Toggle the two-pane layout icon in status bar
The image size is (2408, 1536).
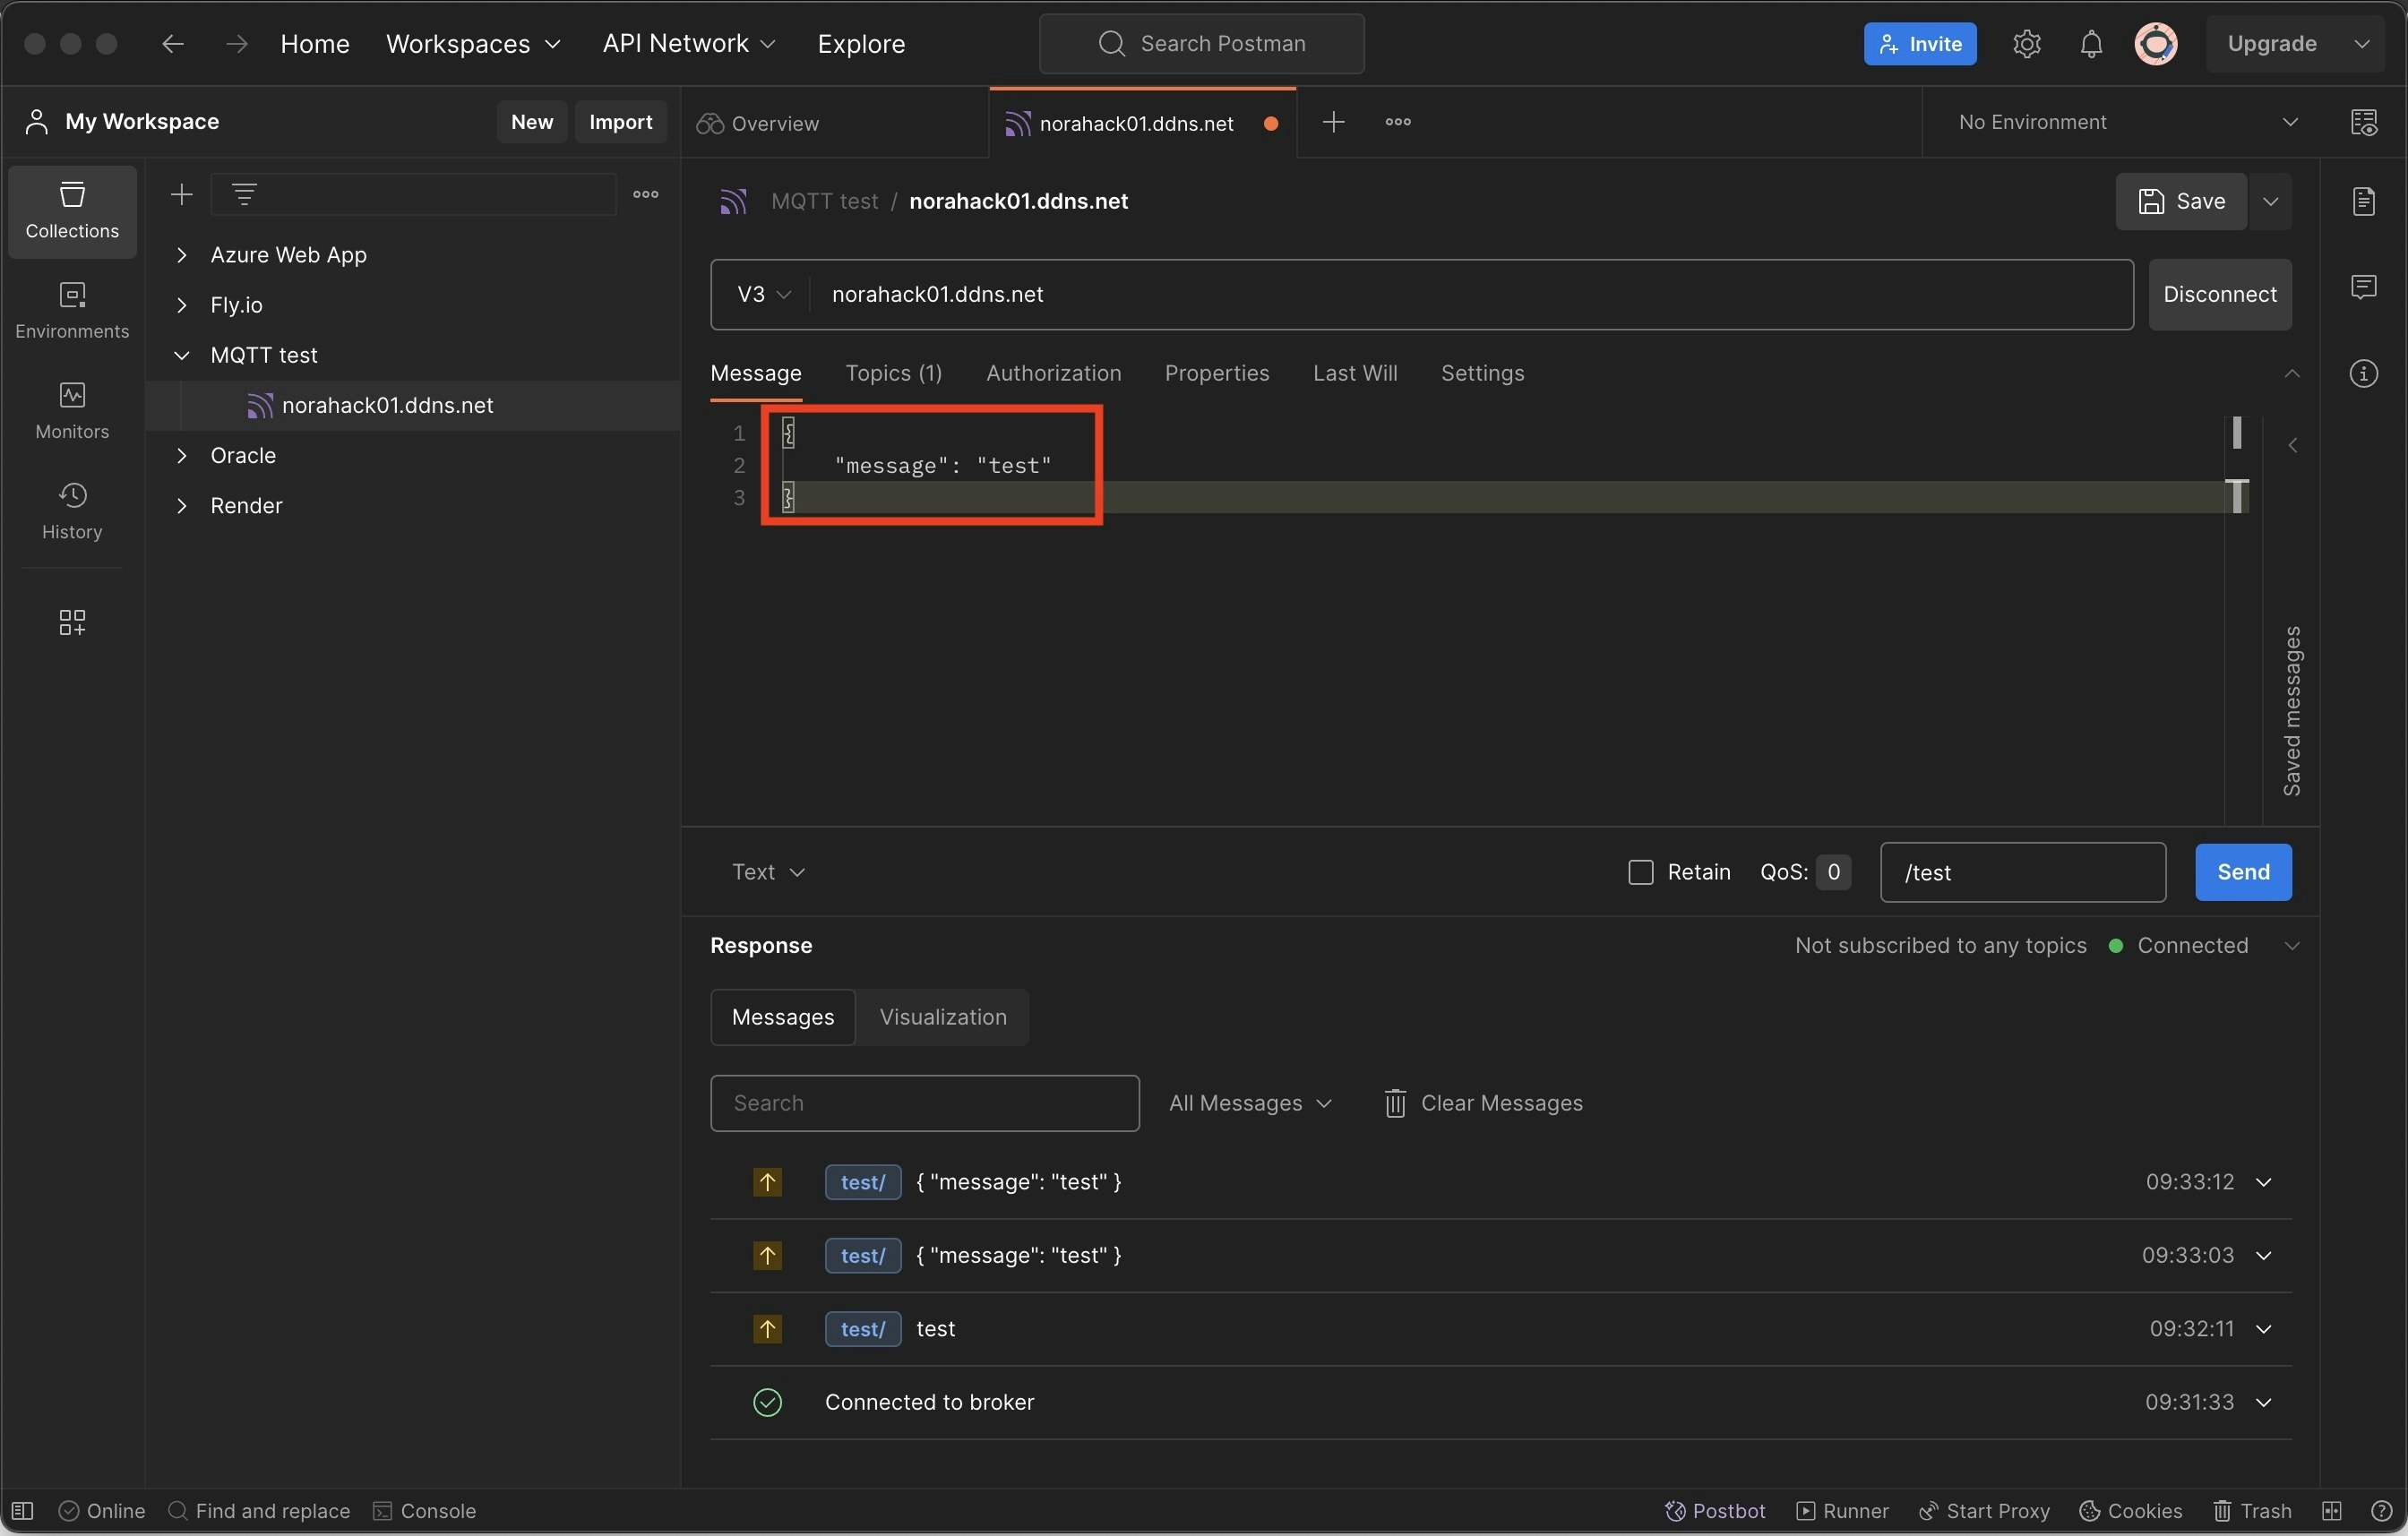click(2332, 1511)
